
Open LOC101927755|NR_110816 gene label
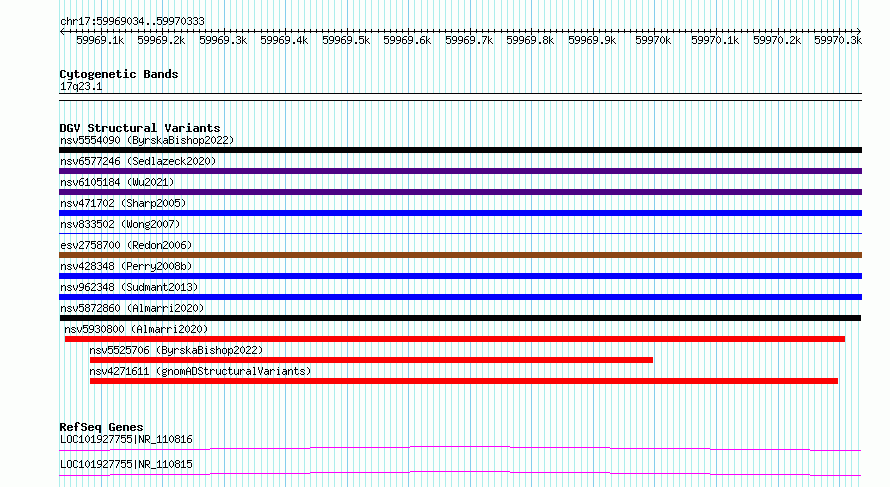point(126,439)
